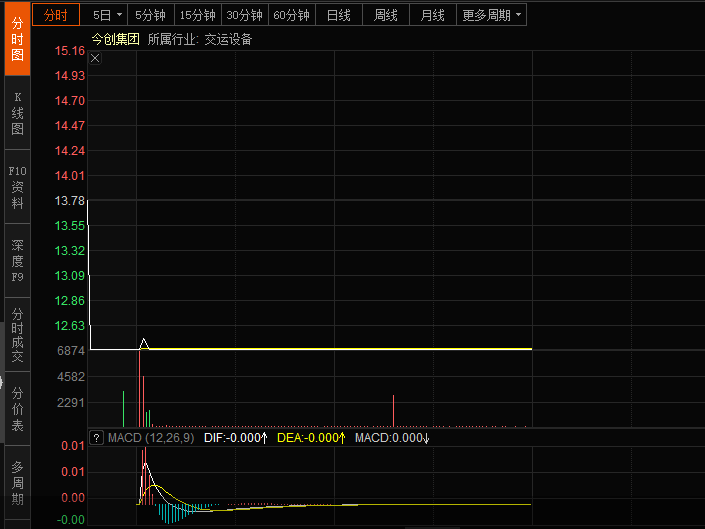
Task: Show the 日线 daily chart
Action: (x=339, y=15)
